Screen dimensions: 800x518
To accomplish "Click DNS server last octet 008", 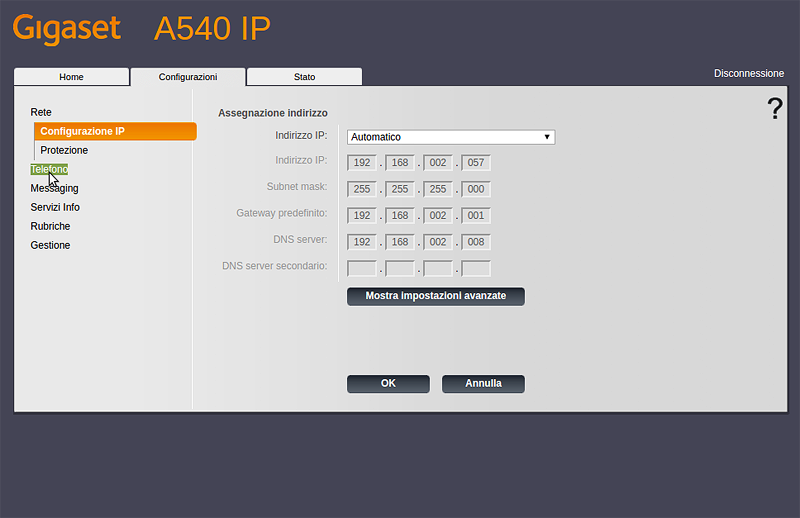I will point(476,242).
